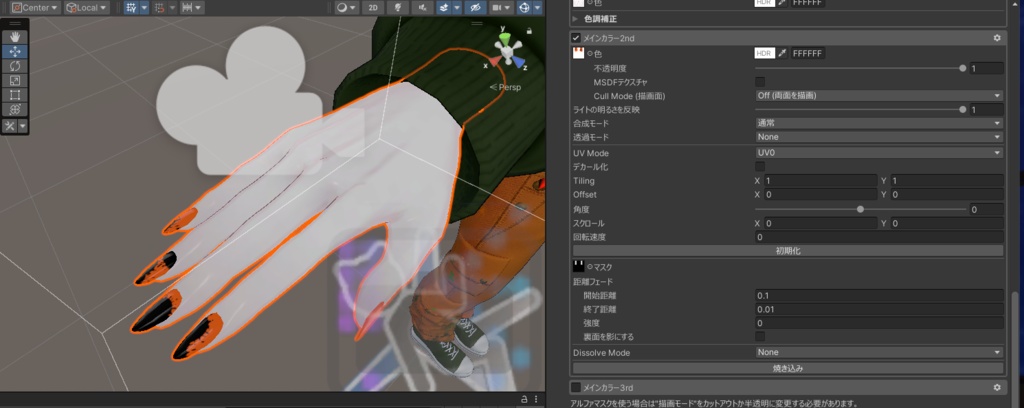Click the 終了距離 input field
1024x408 pixels.
click(x=879, y=309)
